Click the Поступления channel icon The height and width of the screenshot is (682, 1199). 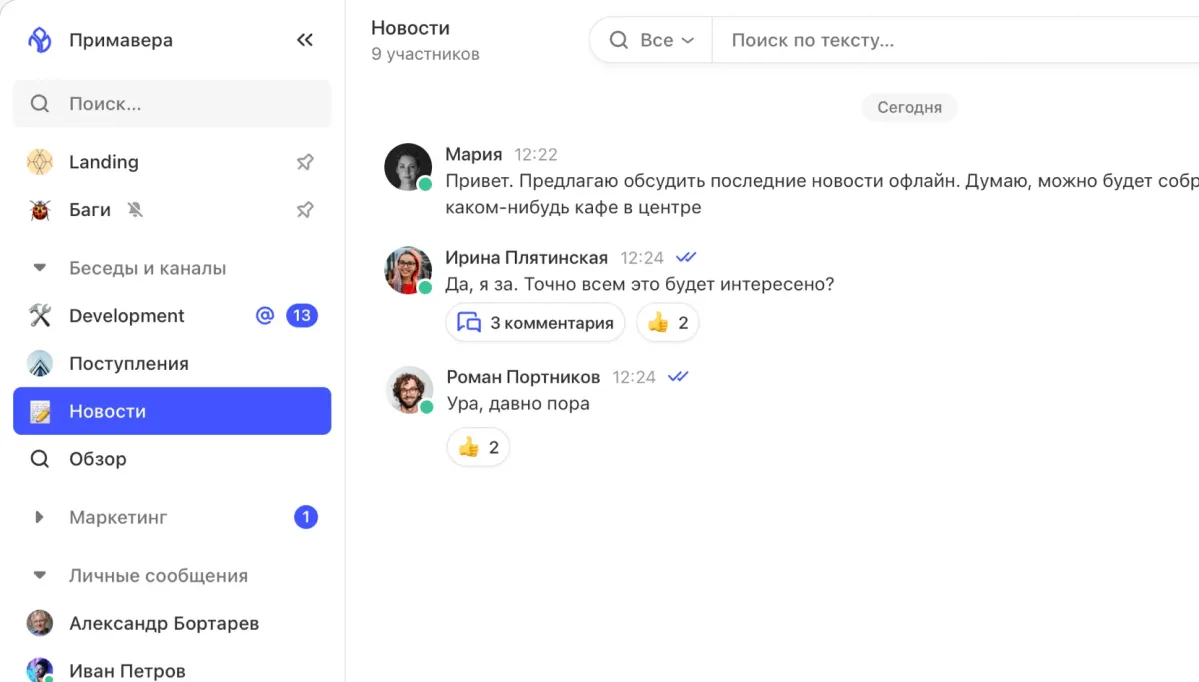click(38, 363)
